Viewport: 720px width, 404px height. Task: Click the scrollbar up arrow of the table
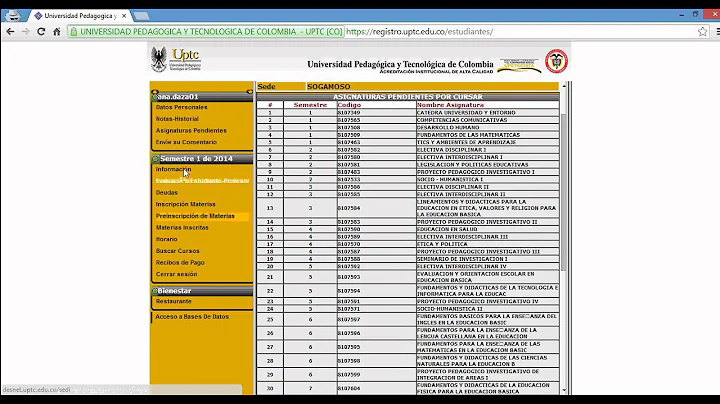[x=564, y=85]
